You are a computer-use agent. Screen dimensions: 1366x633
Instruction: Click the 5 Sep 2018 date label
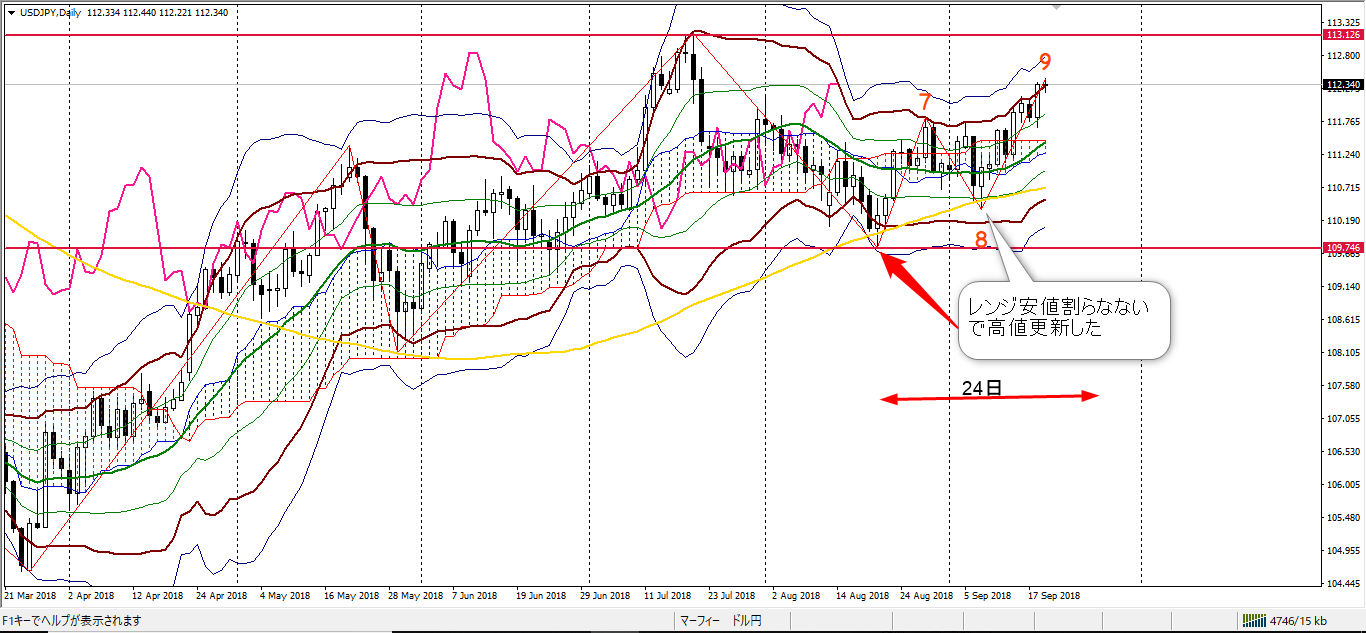tap(990, 595)
